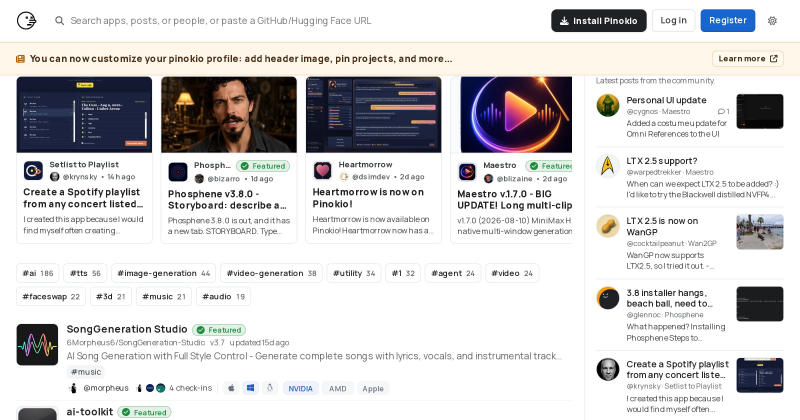Click the Log in button

[x=673, y=20]
